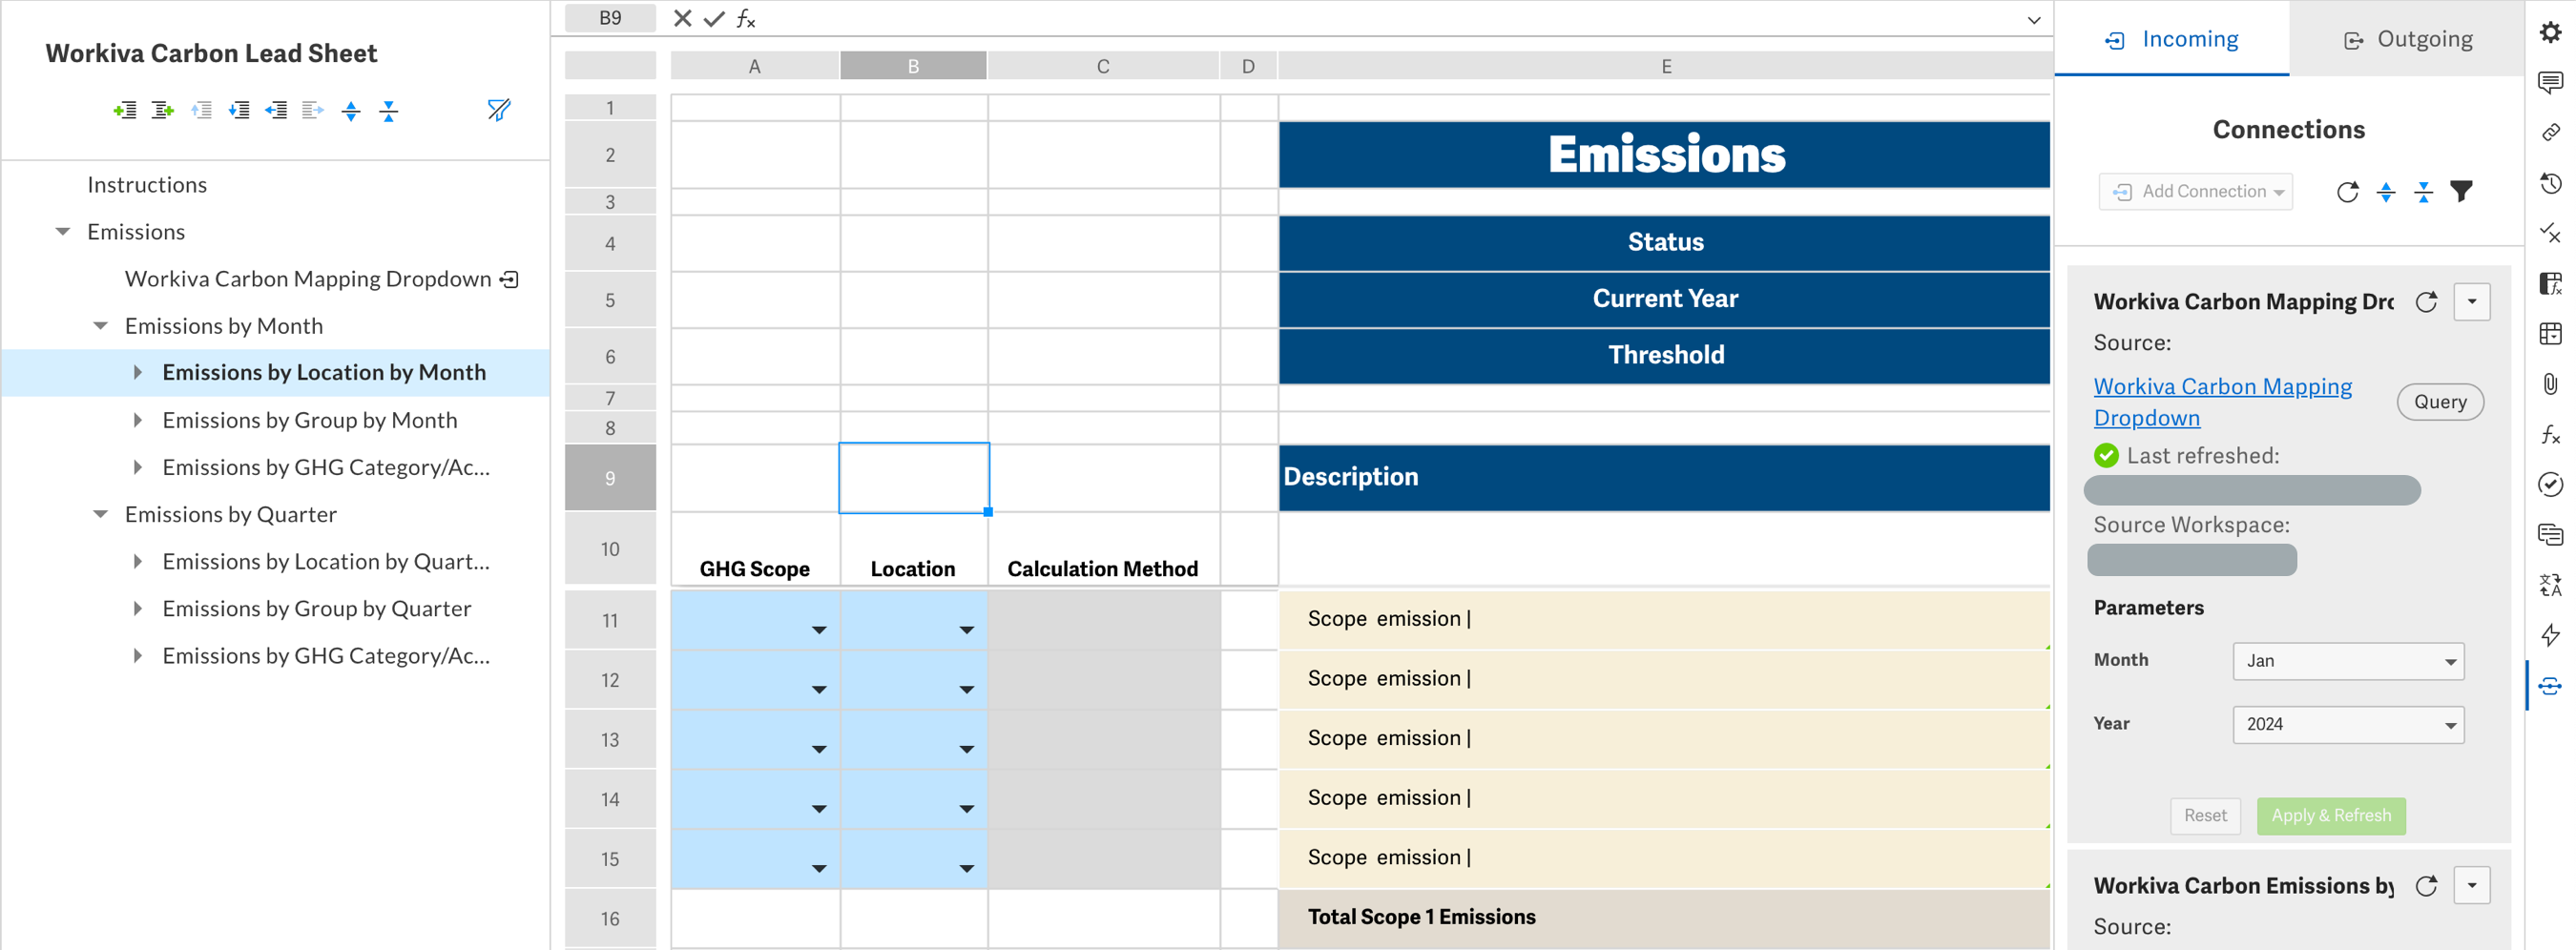2576x950 pixels.
Task: Open GHG Scope dropdown in row 14
Action: (x=819, y=809)
